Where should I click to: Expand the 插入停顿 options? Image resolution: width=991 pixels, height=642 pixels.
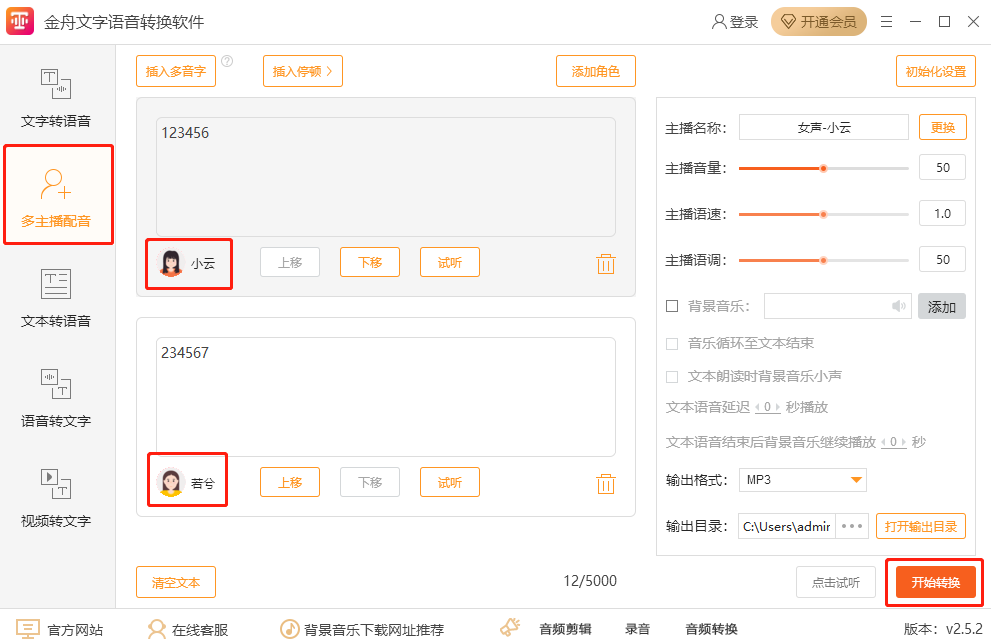pos(302,71)
